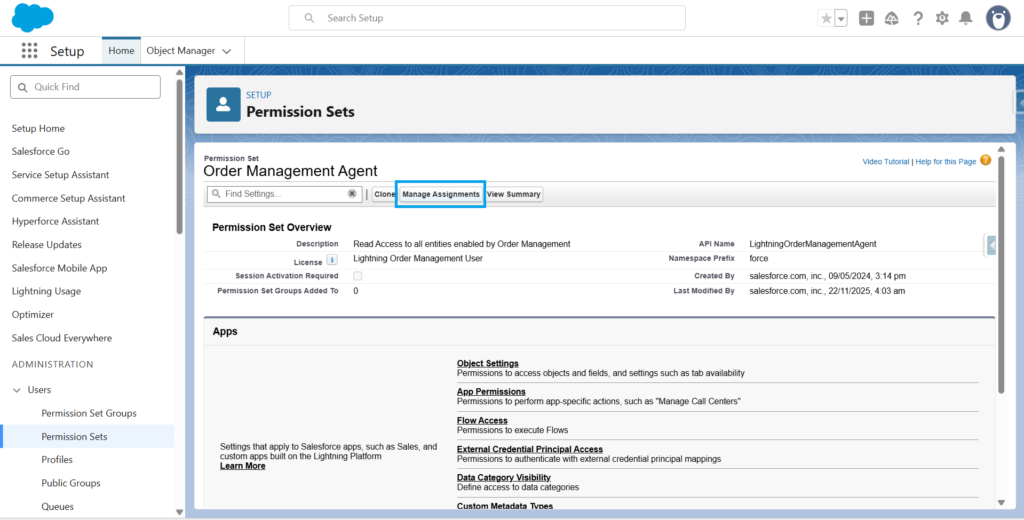Click the Salesforce cloud logo
This screenshot has width=1024, height=520.
click(33, 17)
